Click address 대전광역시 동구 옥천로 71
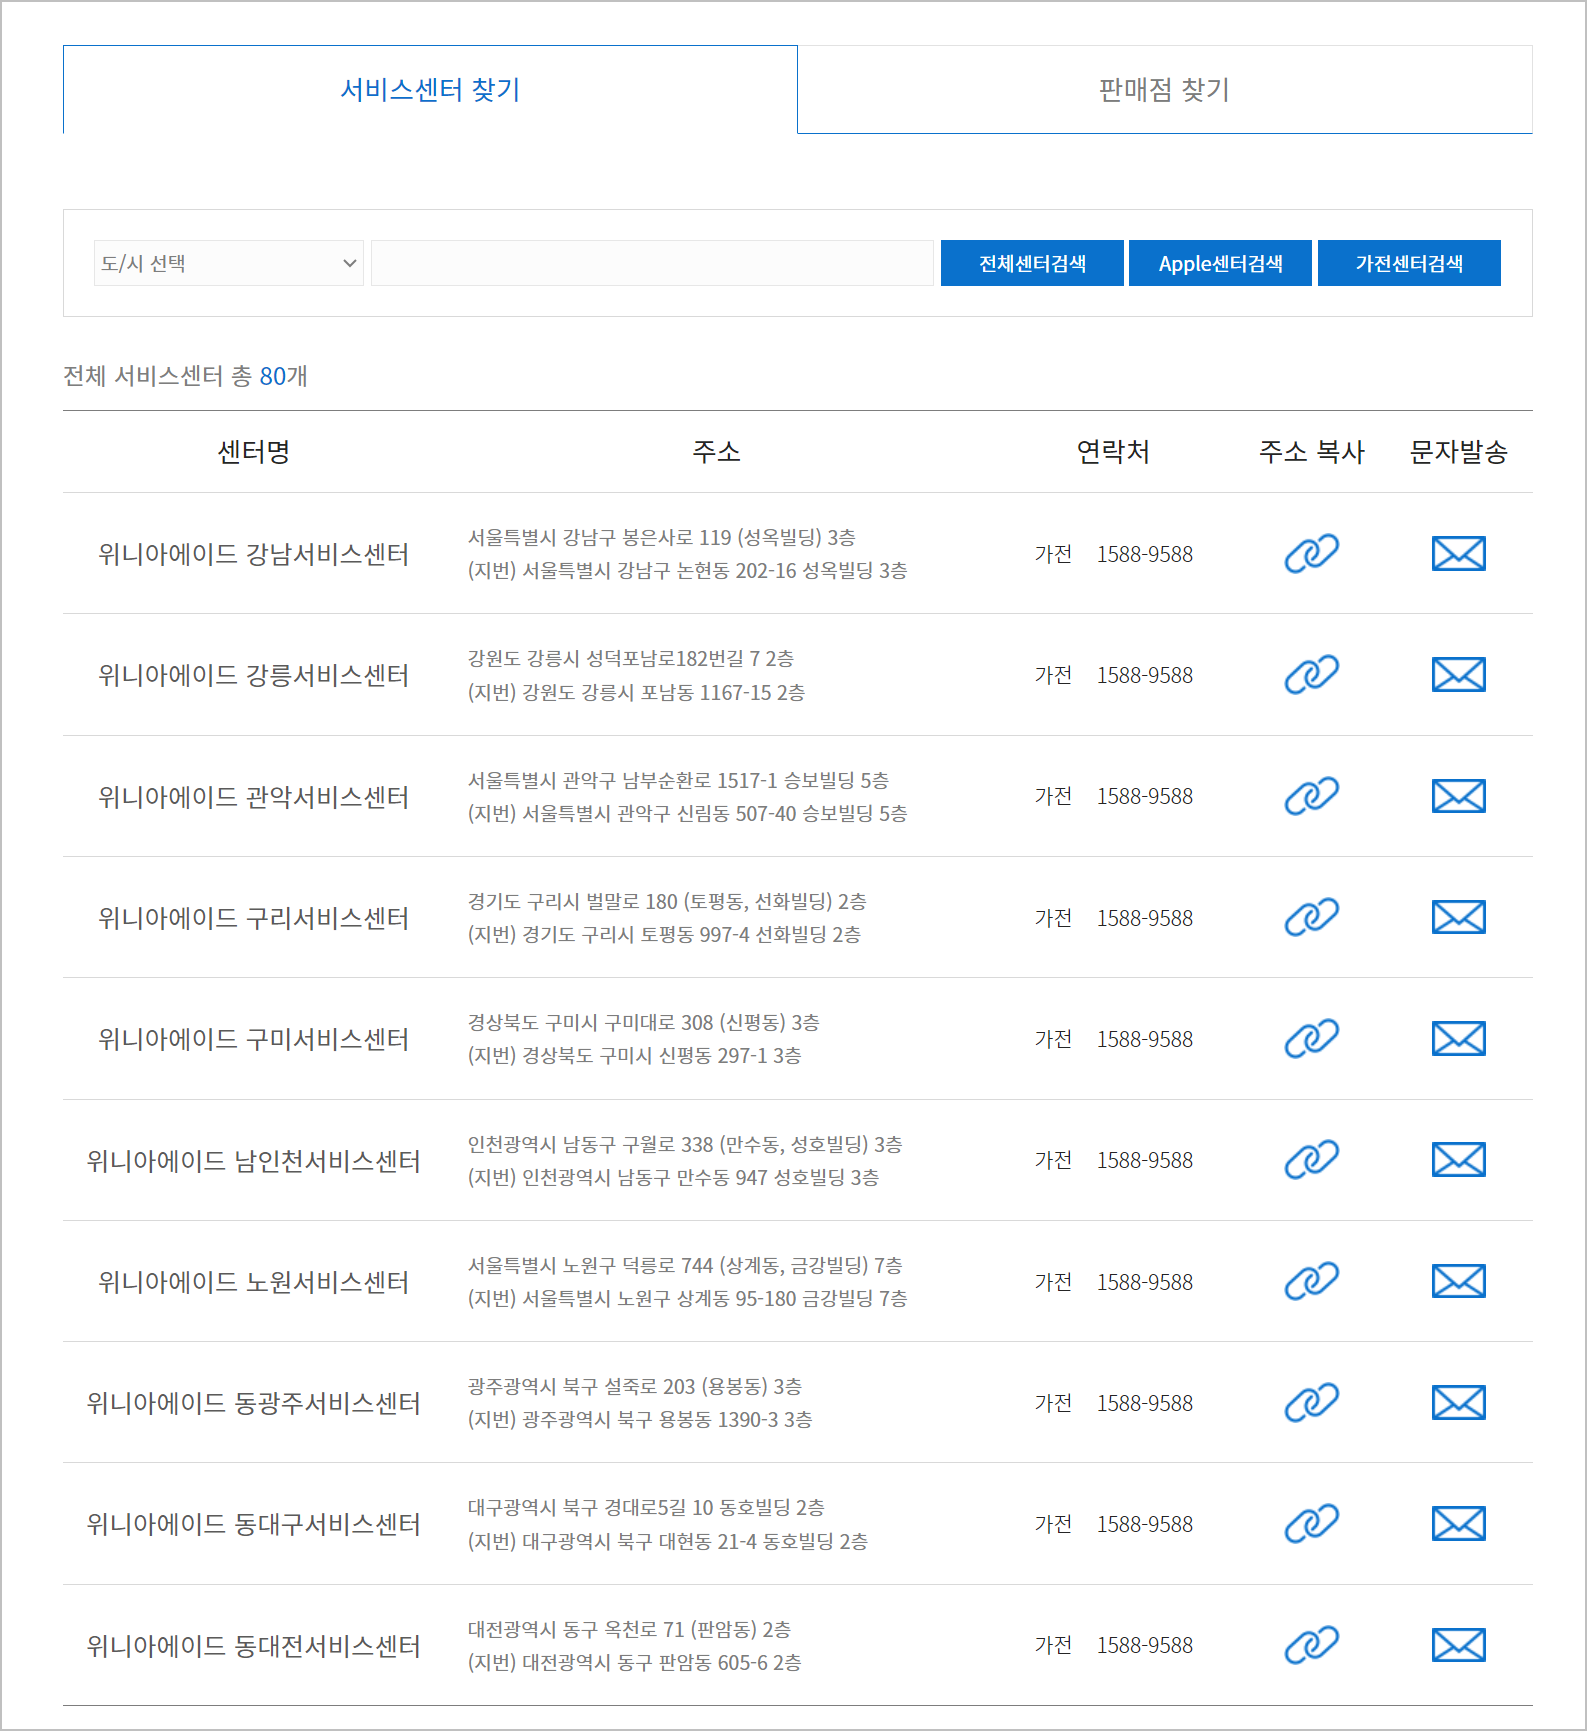 [x=629, y=1629]
